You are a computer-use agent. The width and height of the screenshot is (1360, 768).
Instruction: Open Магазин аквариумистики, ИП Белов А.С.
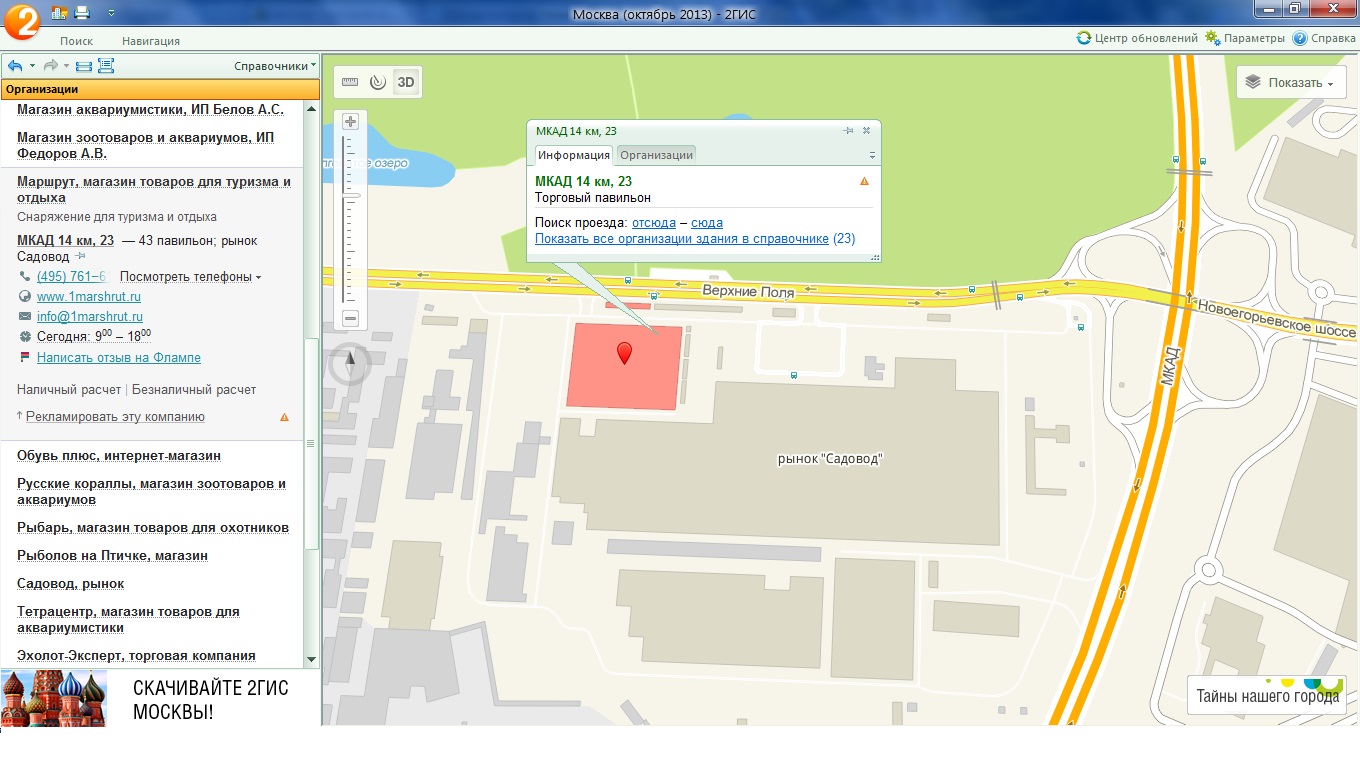pos(150,109)
